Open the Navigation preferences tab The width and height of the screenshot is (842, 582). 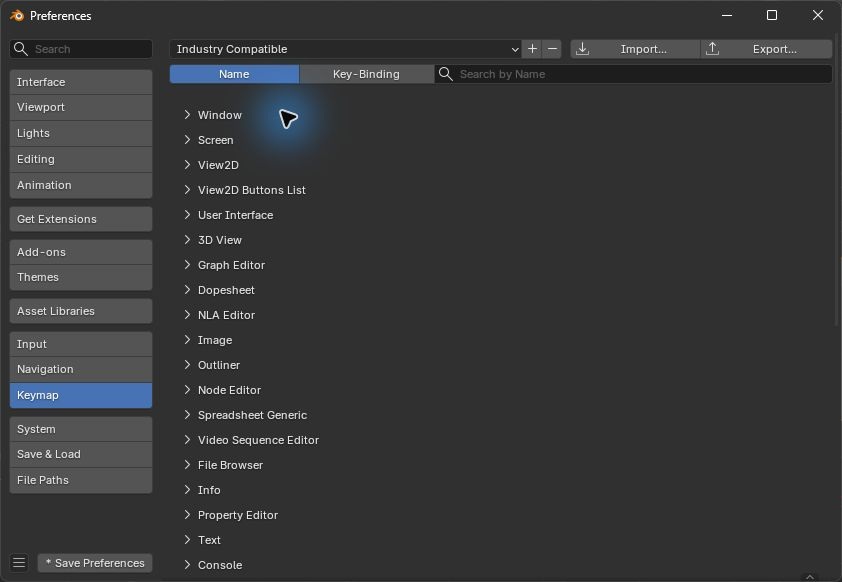81,369
